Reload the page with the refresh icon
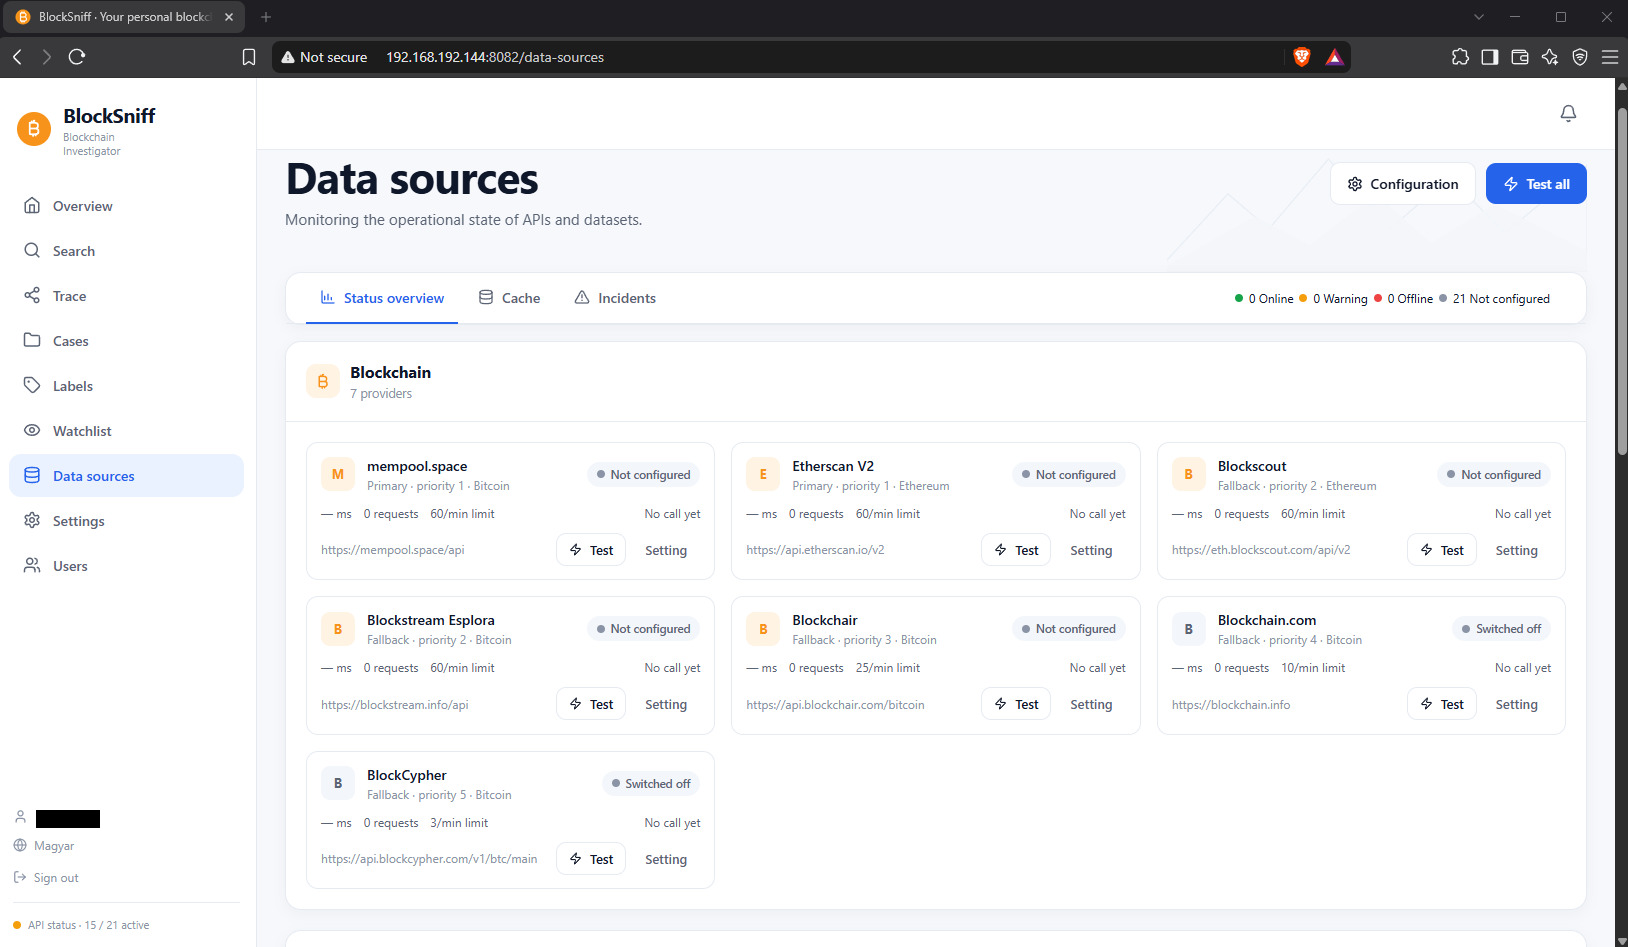 click(x=77, y=57)
